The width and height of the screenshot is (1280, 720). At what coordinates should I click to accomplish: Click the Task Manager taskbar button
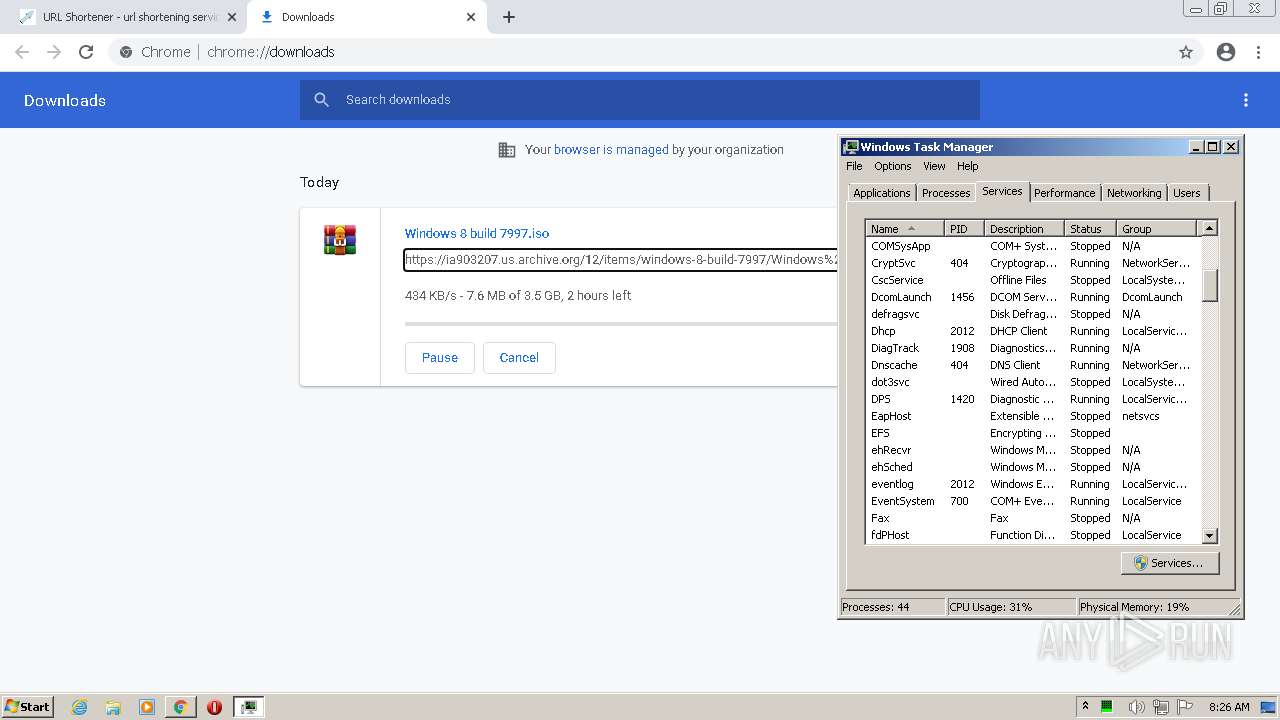(x=249, y=707)
